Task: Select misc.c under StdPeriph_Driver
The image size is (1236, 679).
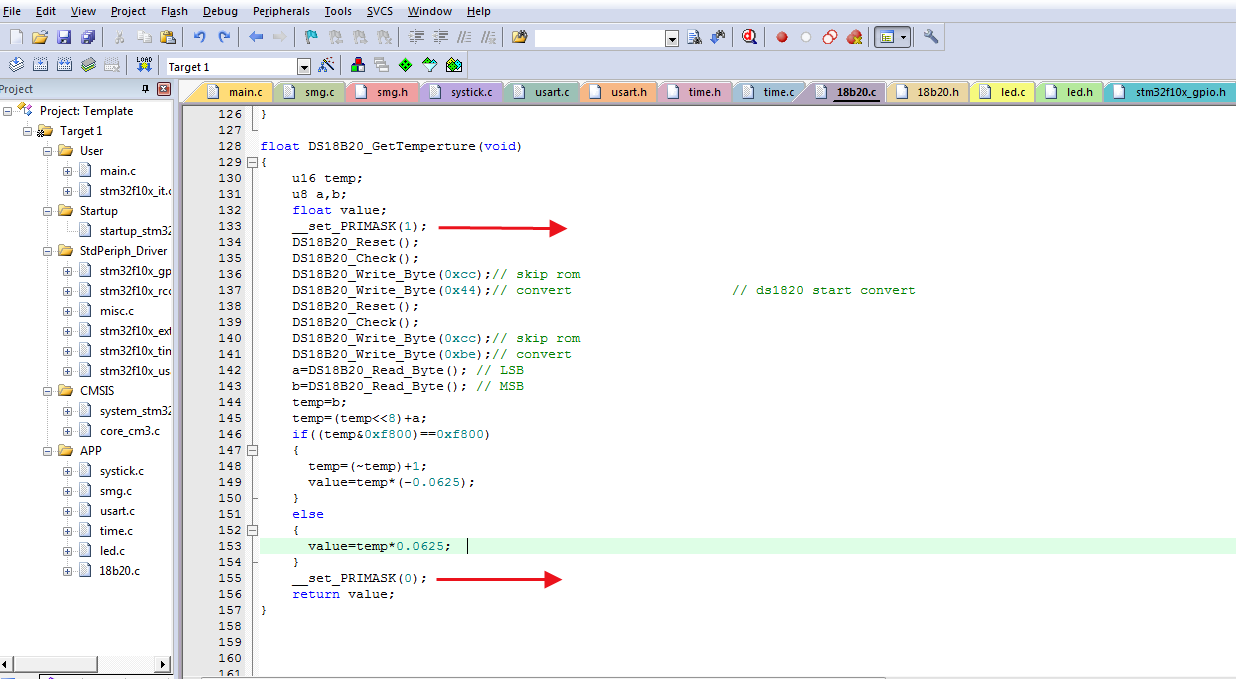Action: 117,311
